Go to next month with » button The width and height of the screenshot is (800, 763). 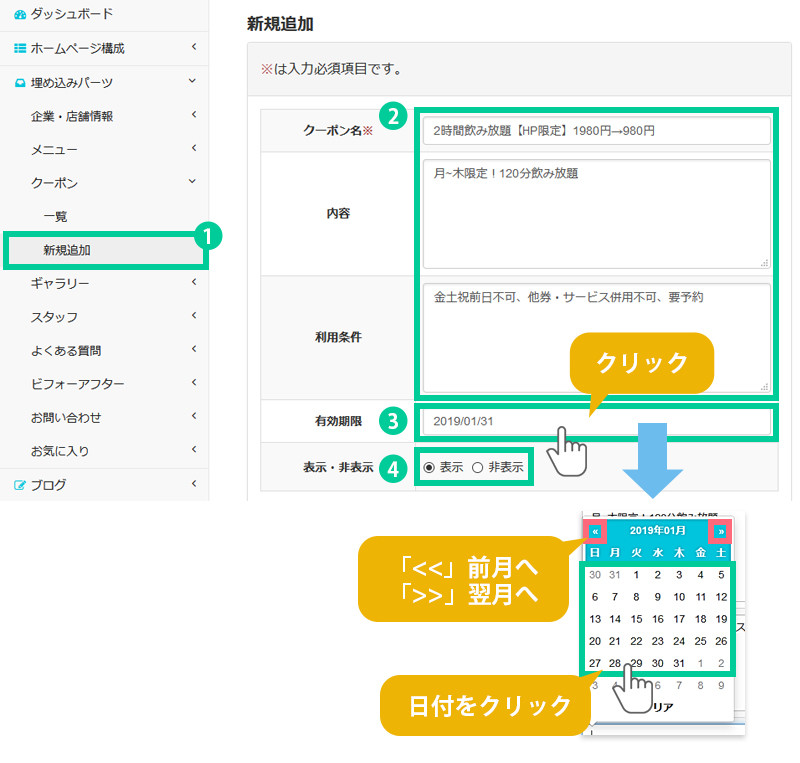pos(719,531)
